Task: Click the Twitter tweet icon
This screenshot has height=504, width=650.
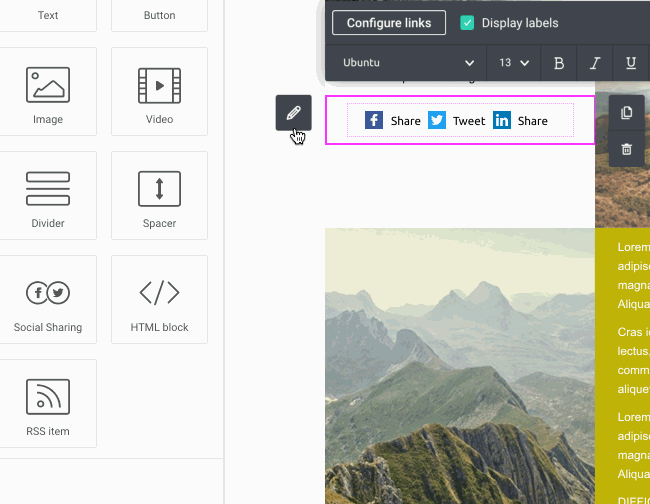Action: coord(437,120)
